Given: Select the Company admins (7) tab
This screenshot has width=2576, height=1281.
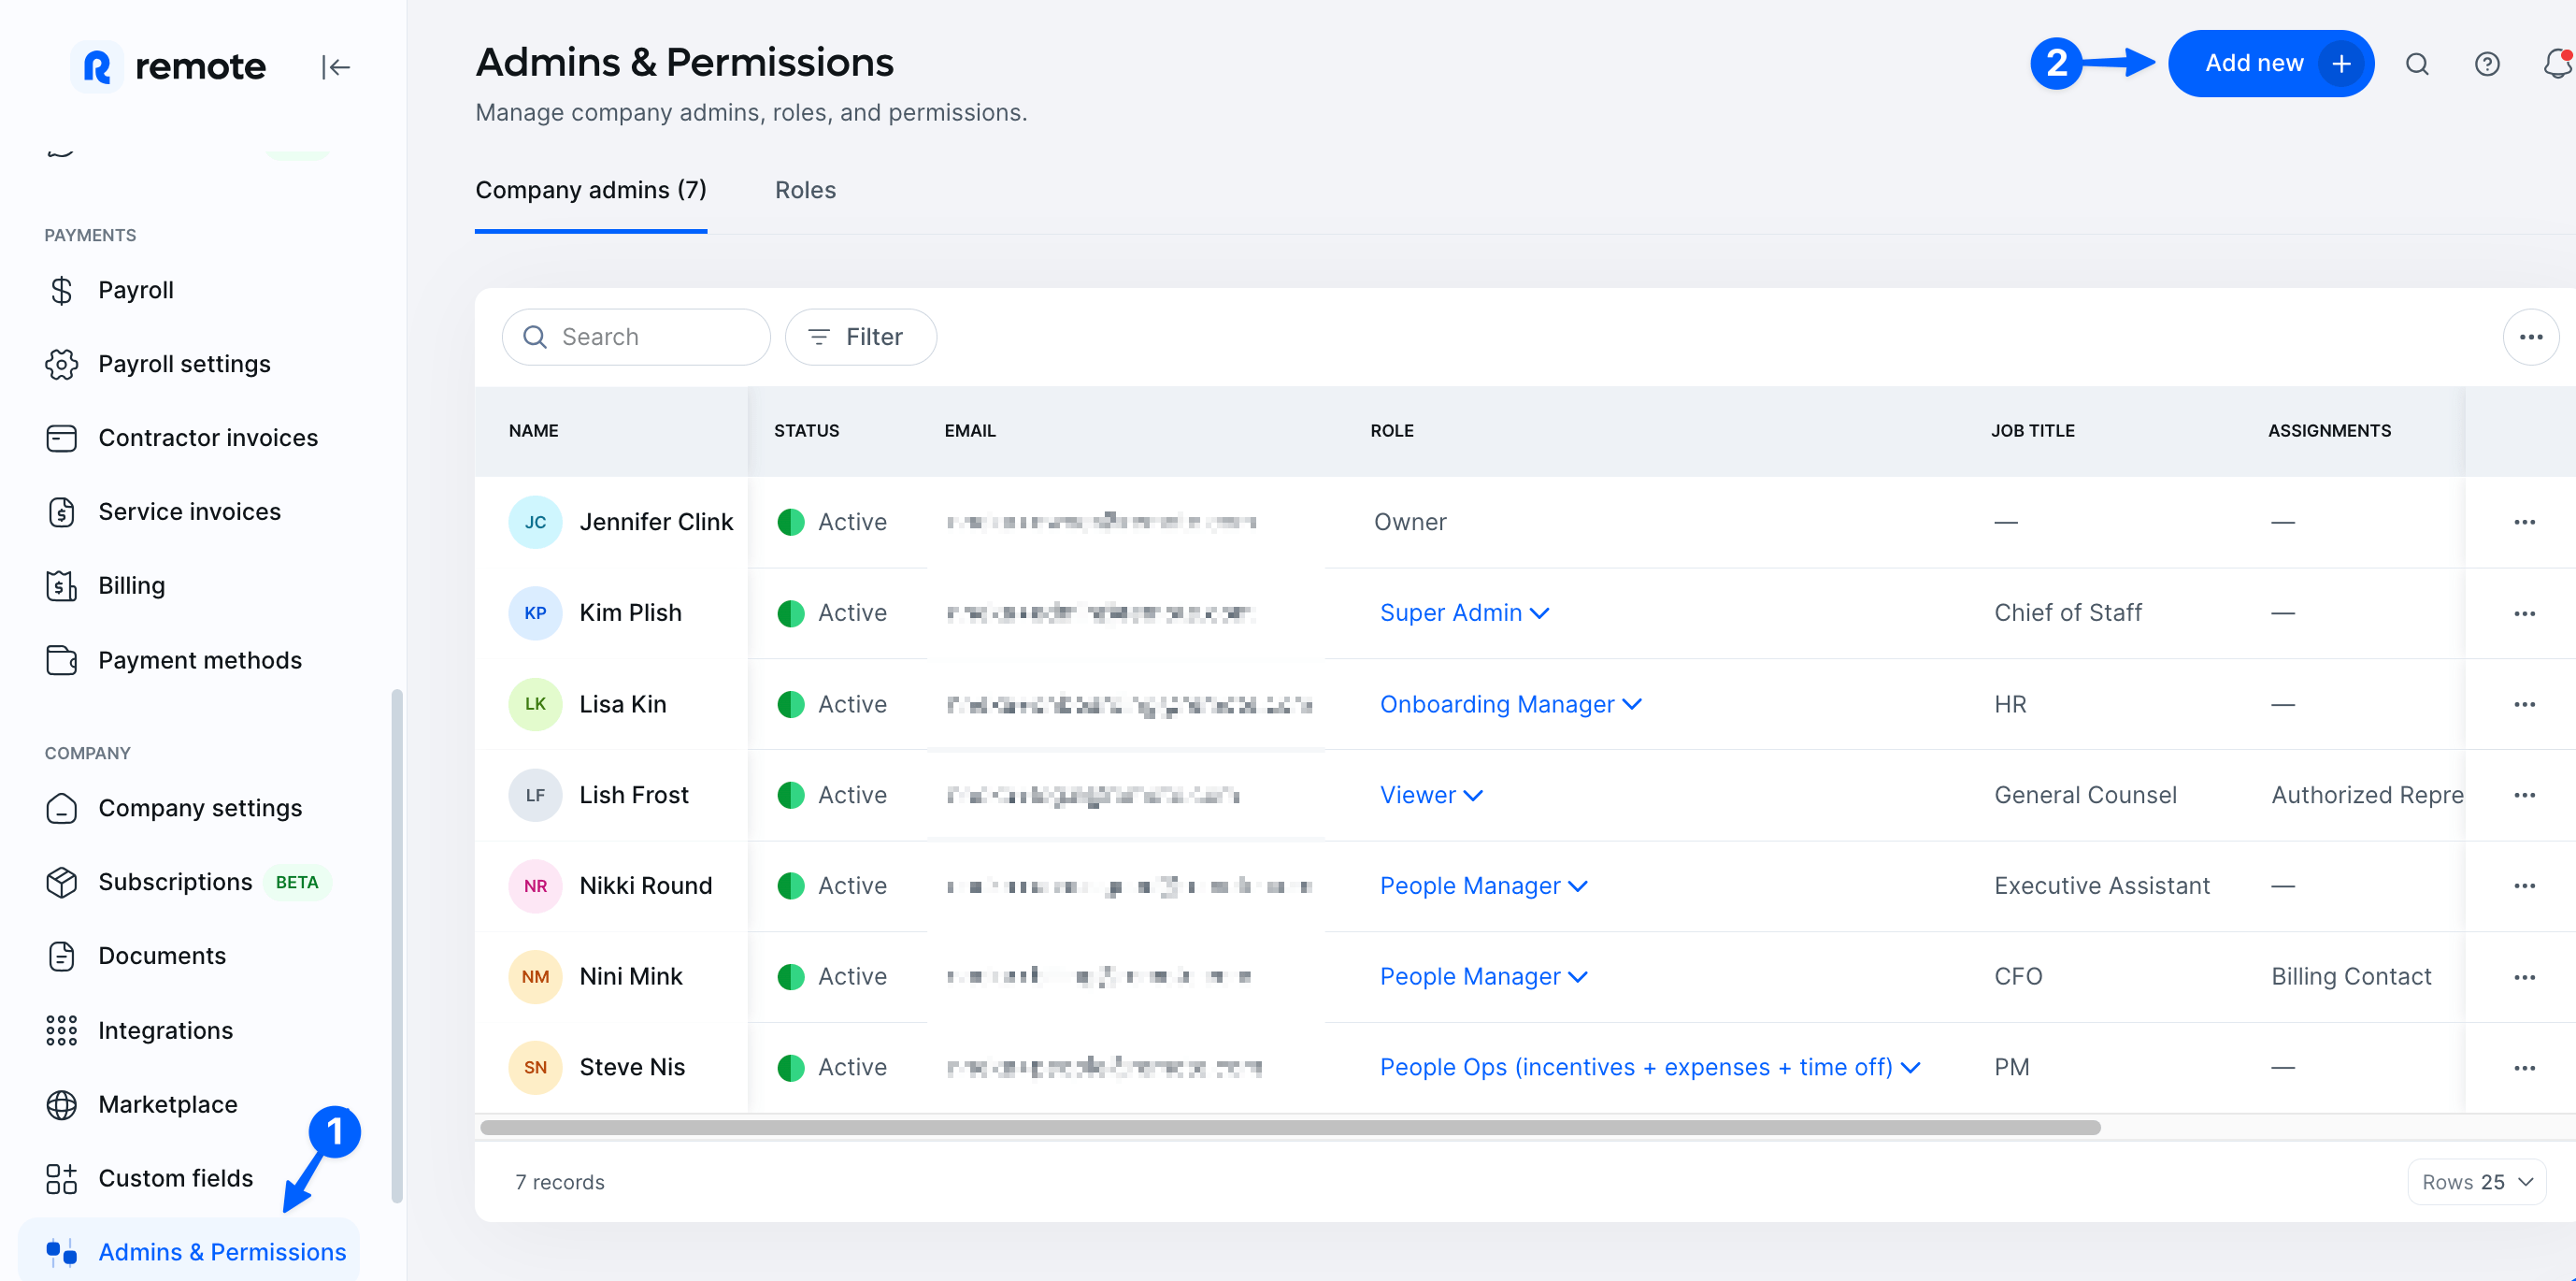Looking at the screenshot, I should tap(590, 190).
